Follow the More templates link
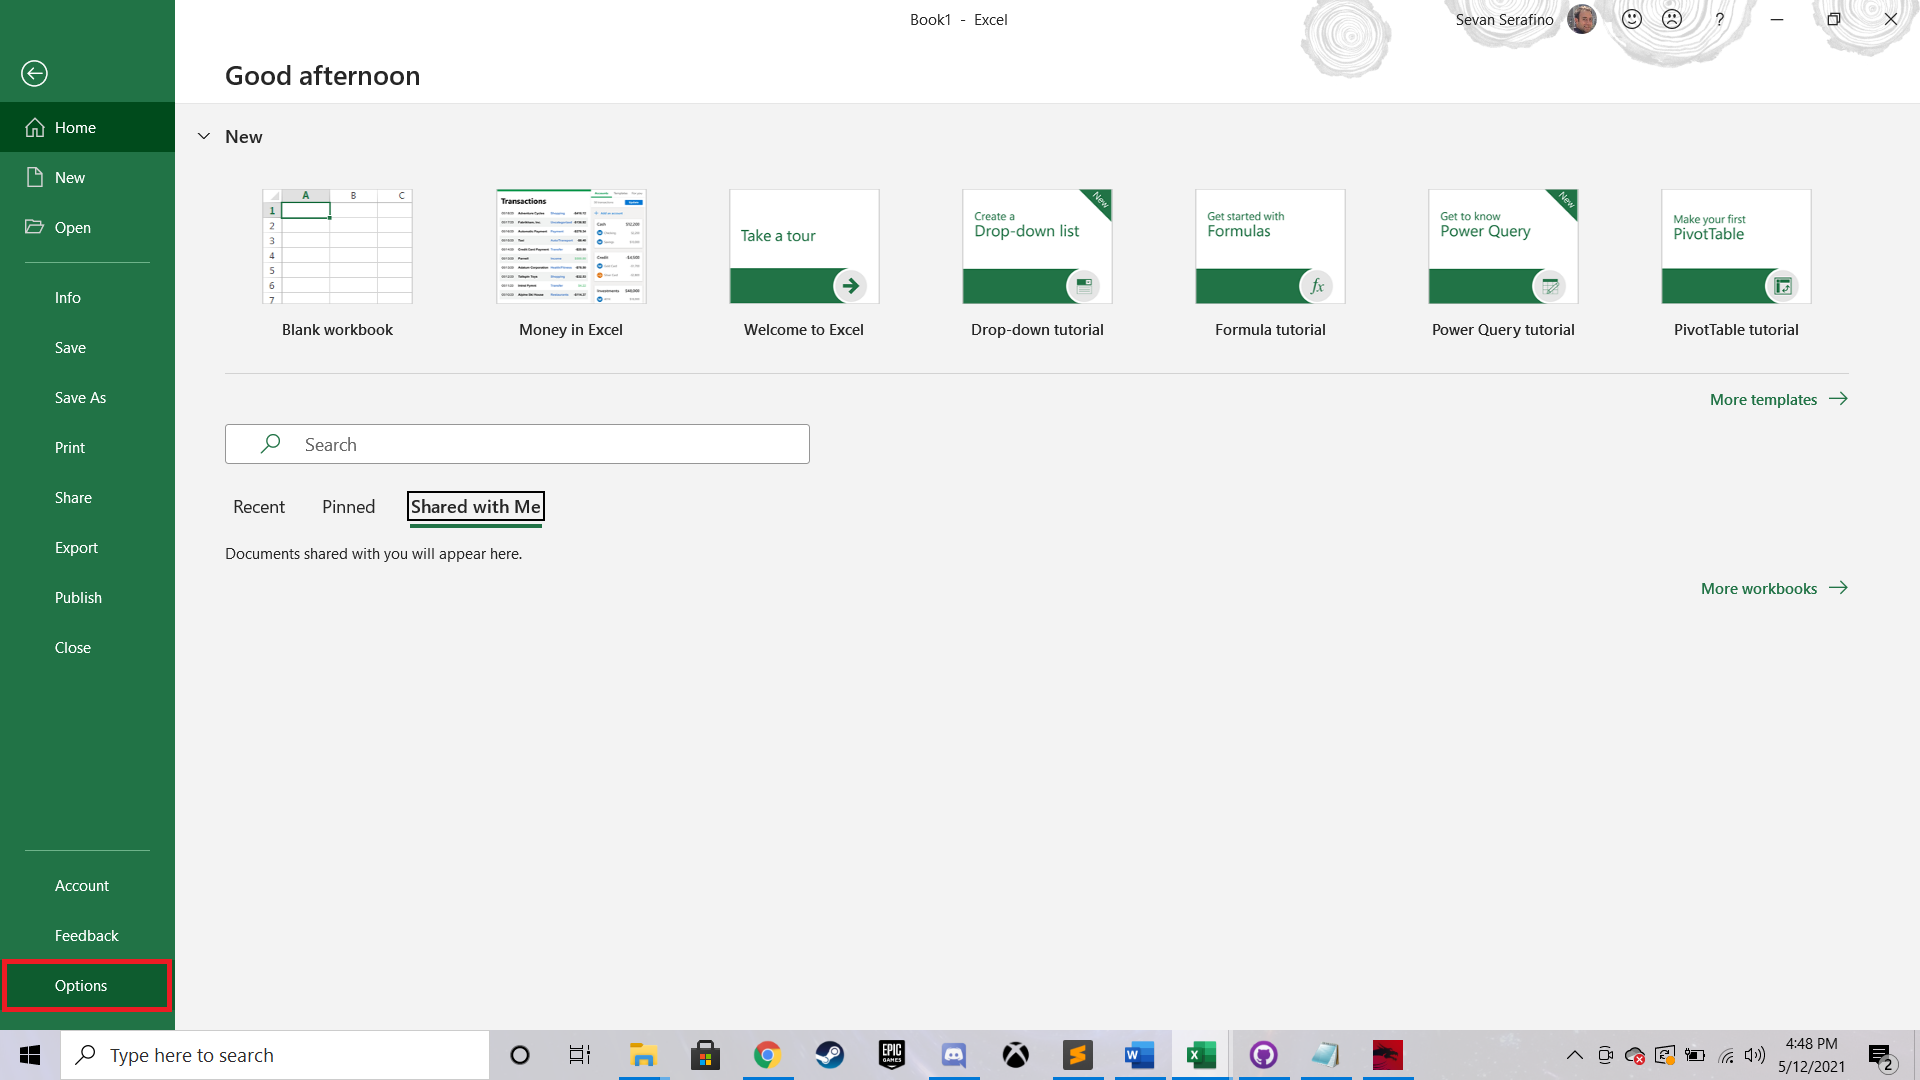The width and height of the screenshot is (1920, 1080). pos(1778,399)
